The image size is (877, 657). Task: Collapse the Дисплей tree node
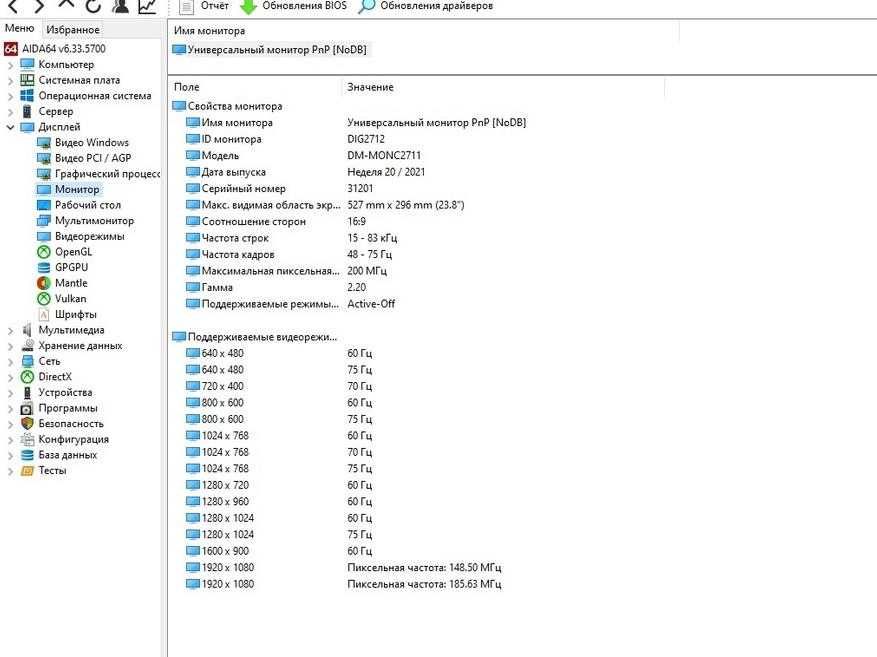click(x=10, y=127)
